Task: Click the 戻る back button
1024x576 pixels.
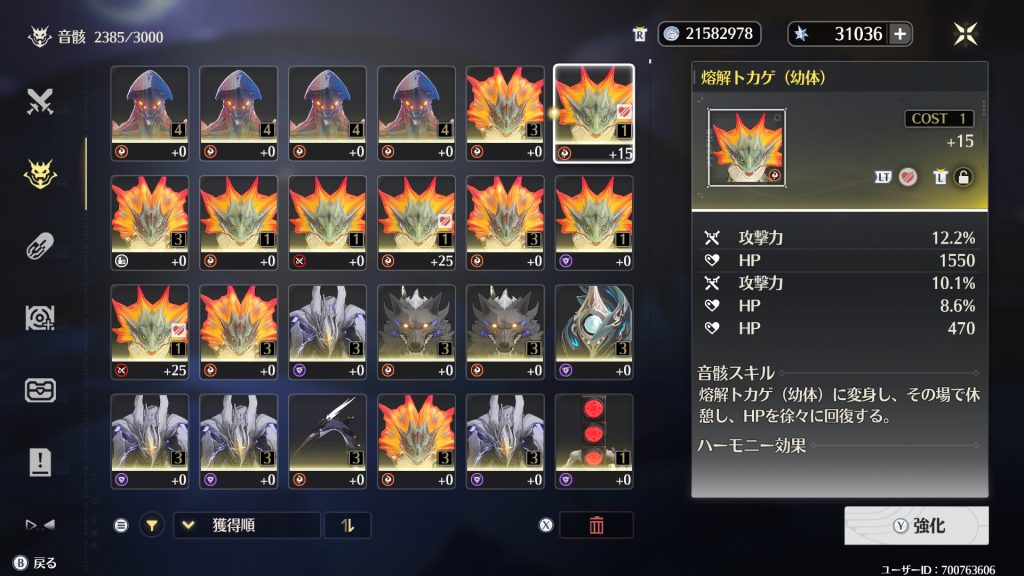Action: pos(35,563)
